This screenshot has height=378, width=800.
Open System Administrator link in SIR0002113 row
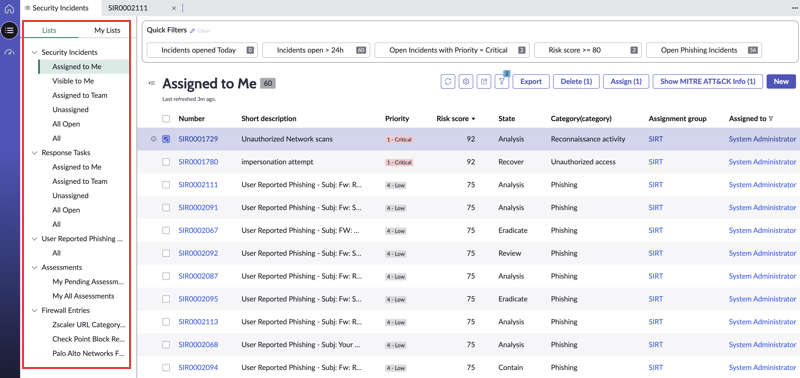(x=762, y=322)
